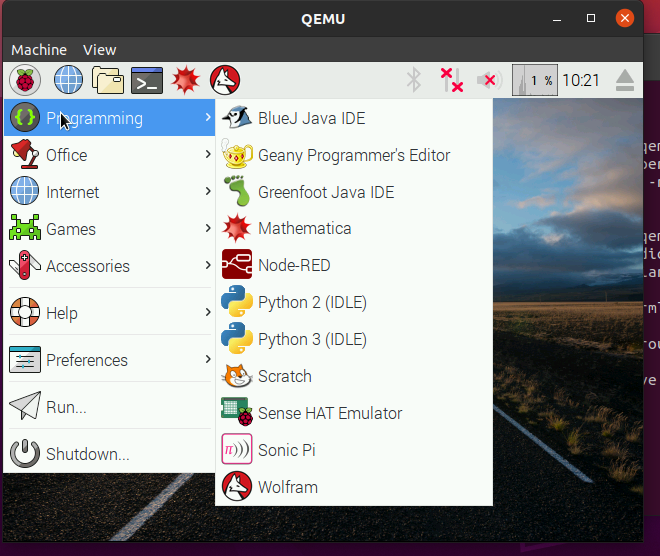Click the Geany teapot icon

click(237, 154)
